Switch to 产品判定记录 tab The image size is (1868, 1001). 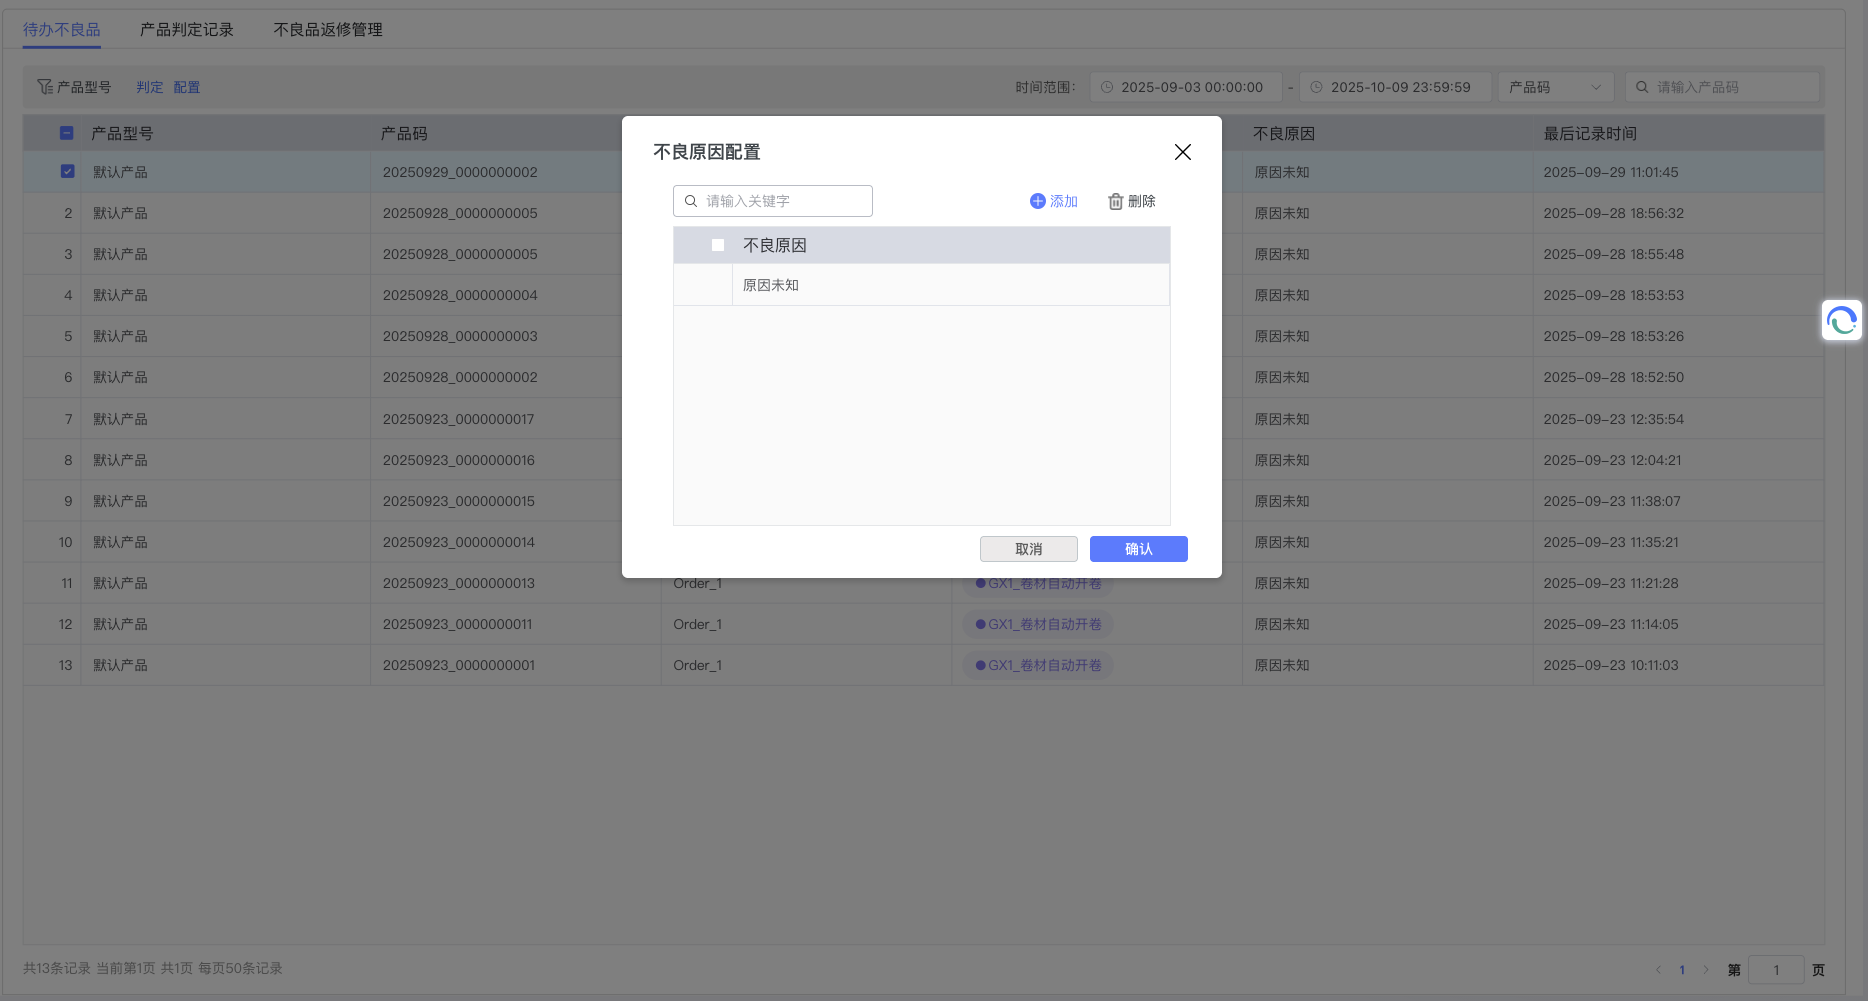pyautogui.click(x=187, y=30)
